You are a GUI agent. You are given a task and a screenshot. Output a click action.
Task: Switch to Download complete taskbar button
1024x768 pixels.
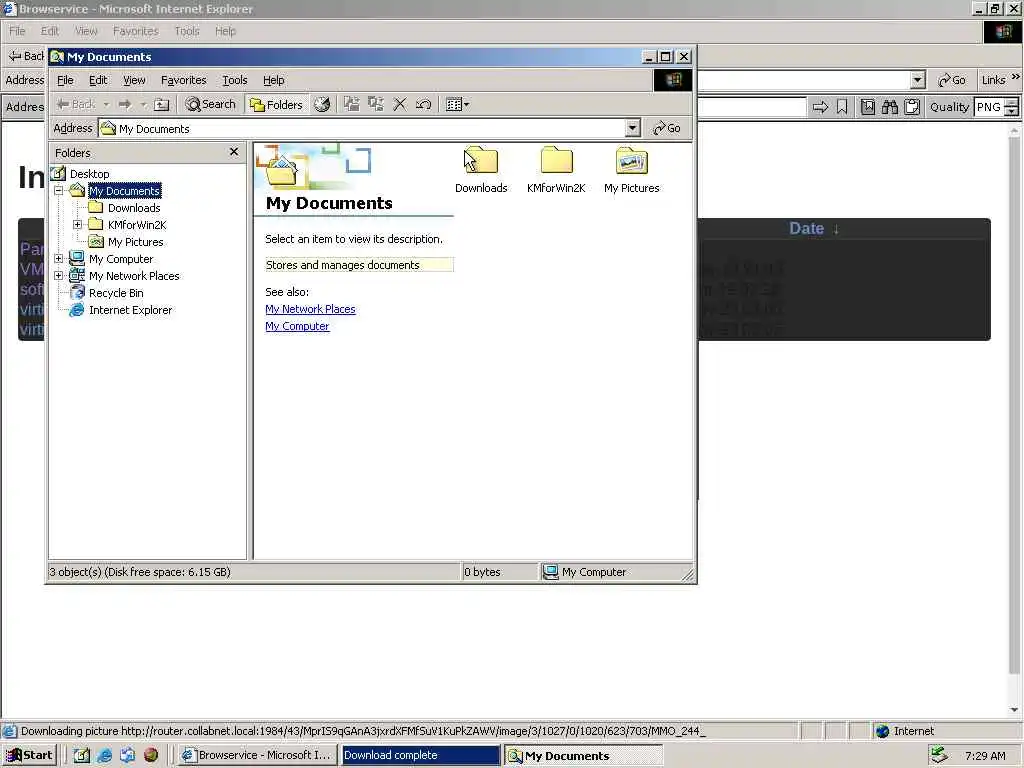pyautogui.click(x=421, y=756)
